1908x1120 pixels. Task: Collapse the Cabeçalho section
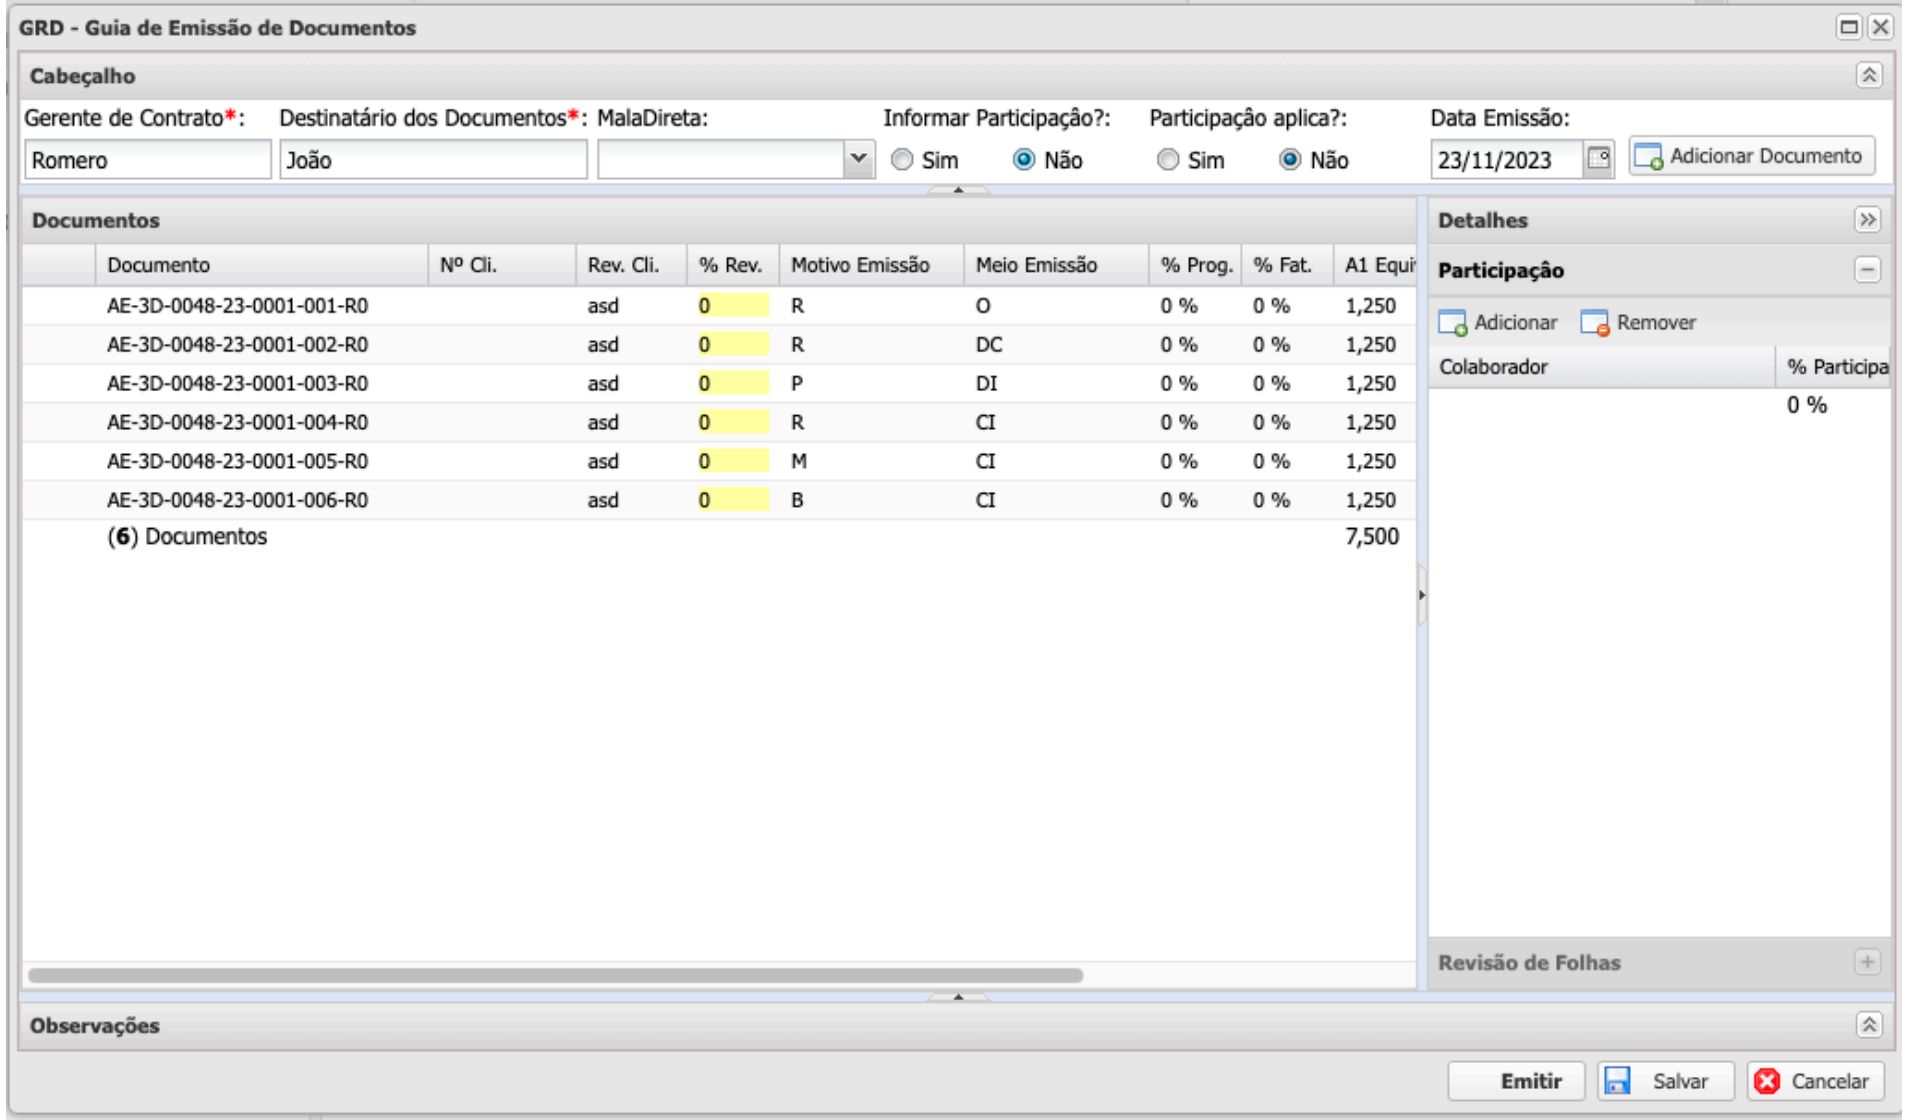click(1868, 76)
